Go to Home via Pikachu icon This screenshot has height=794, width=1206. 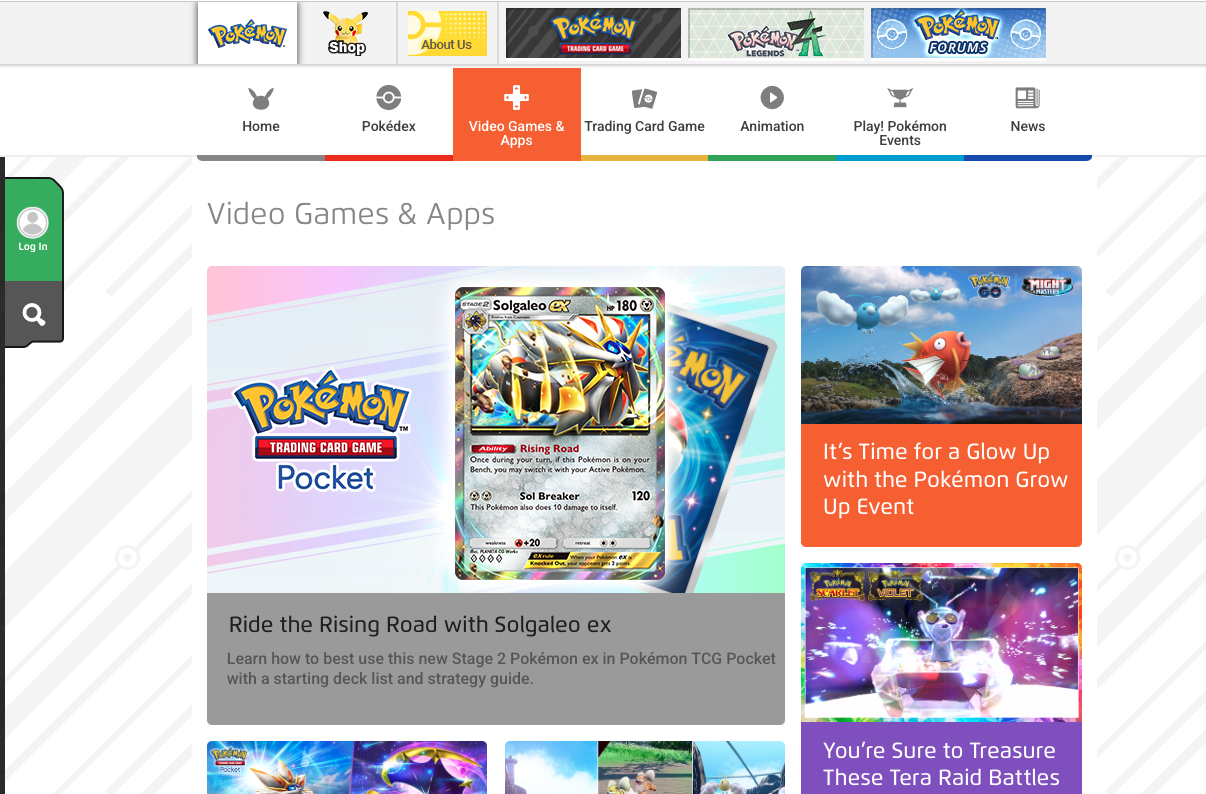(261, 98)
